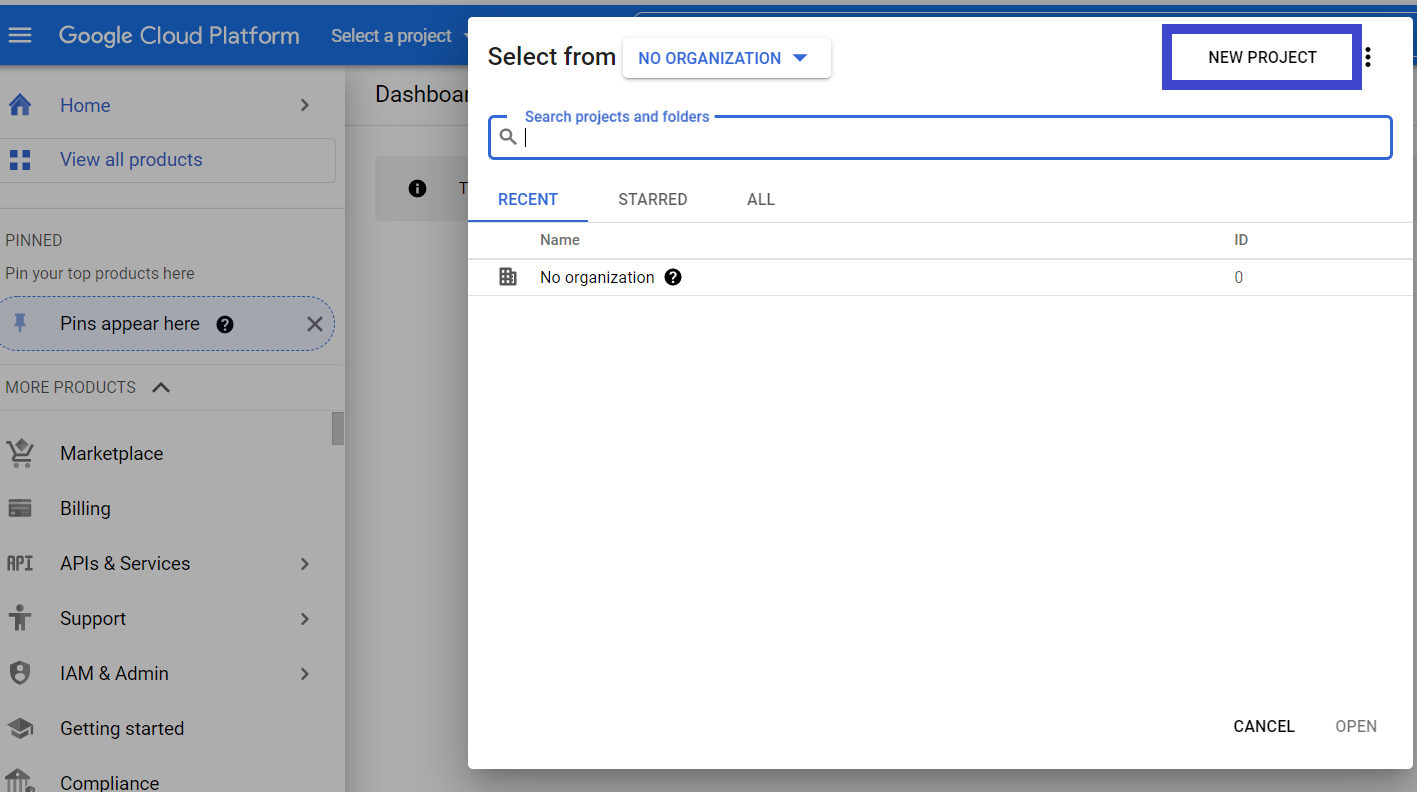Switch to the STARRED tab
Image resolution: width=1417 pixels, height=792 pixels.
[x=653, y=199]
